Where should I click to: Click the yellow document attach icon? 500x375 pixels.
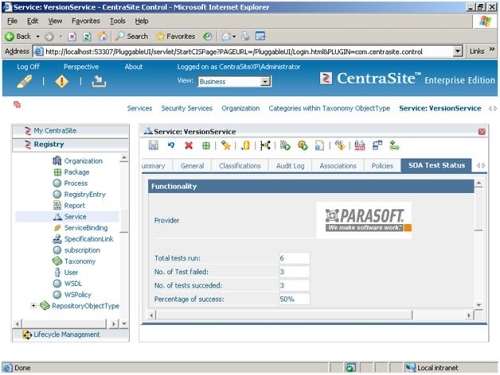tap(246, 145)
